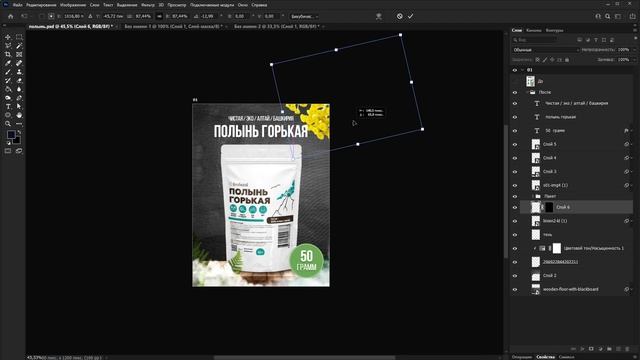Viewport: 640px width, 360px height.
Task: Select the Eyedropper tool
Action: click(x=8, y=63)
